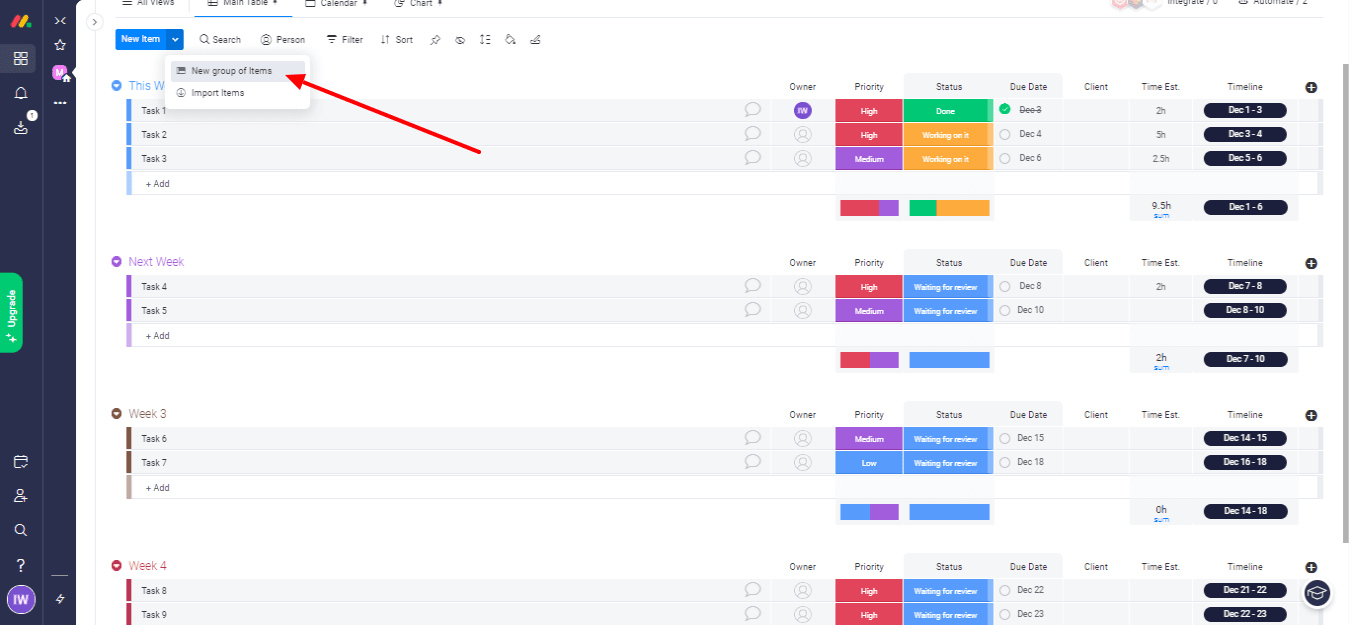This screenshot has height=625, width=1349.
Task: Collapse the This Week group
Action: pos(116,86)
